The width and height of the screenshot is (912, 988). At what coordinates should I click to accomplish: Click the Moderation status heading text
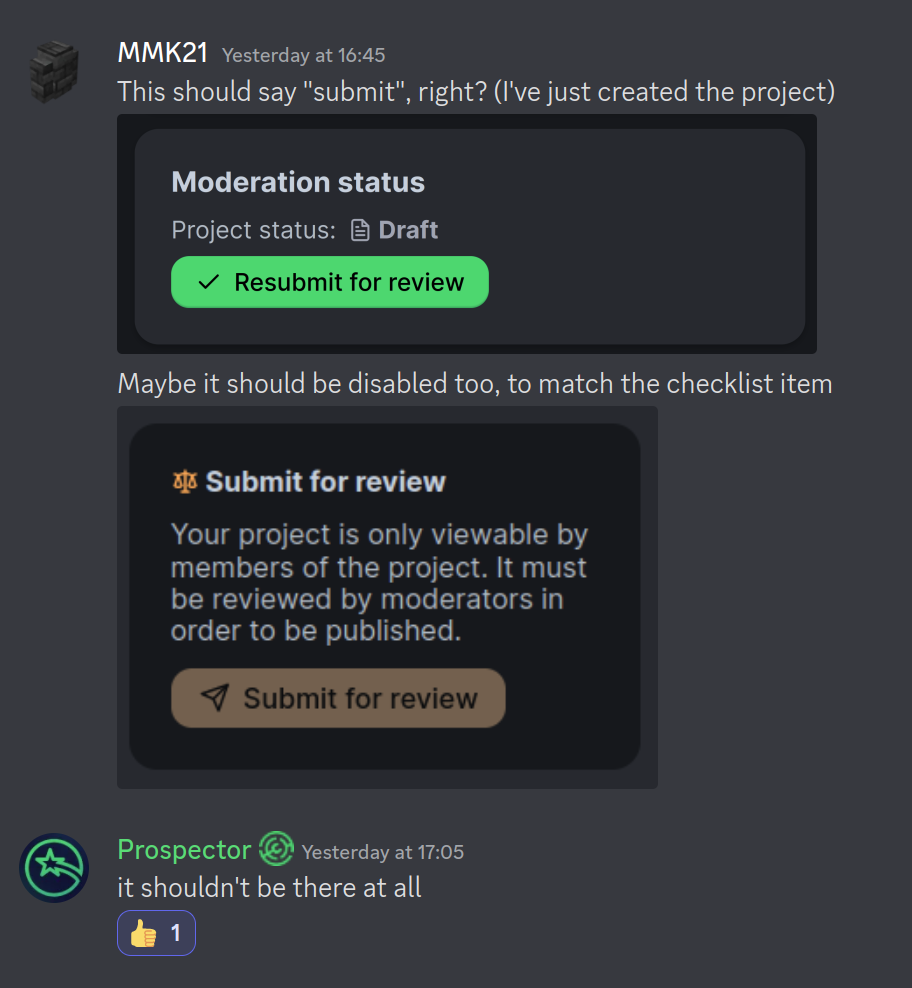point(297,182)
